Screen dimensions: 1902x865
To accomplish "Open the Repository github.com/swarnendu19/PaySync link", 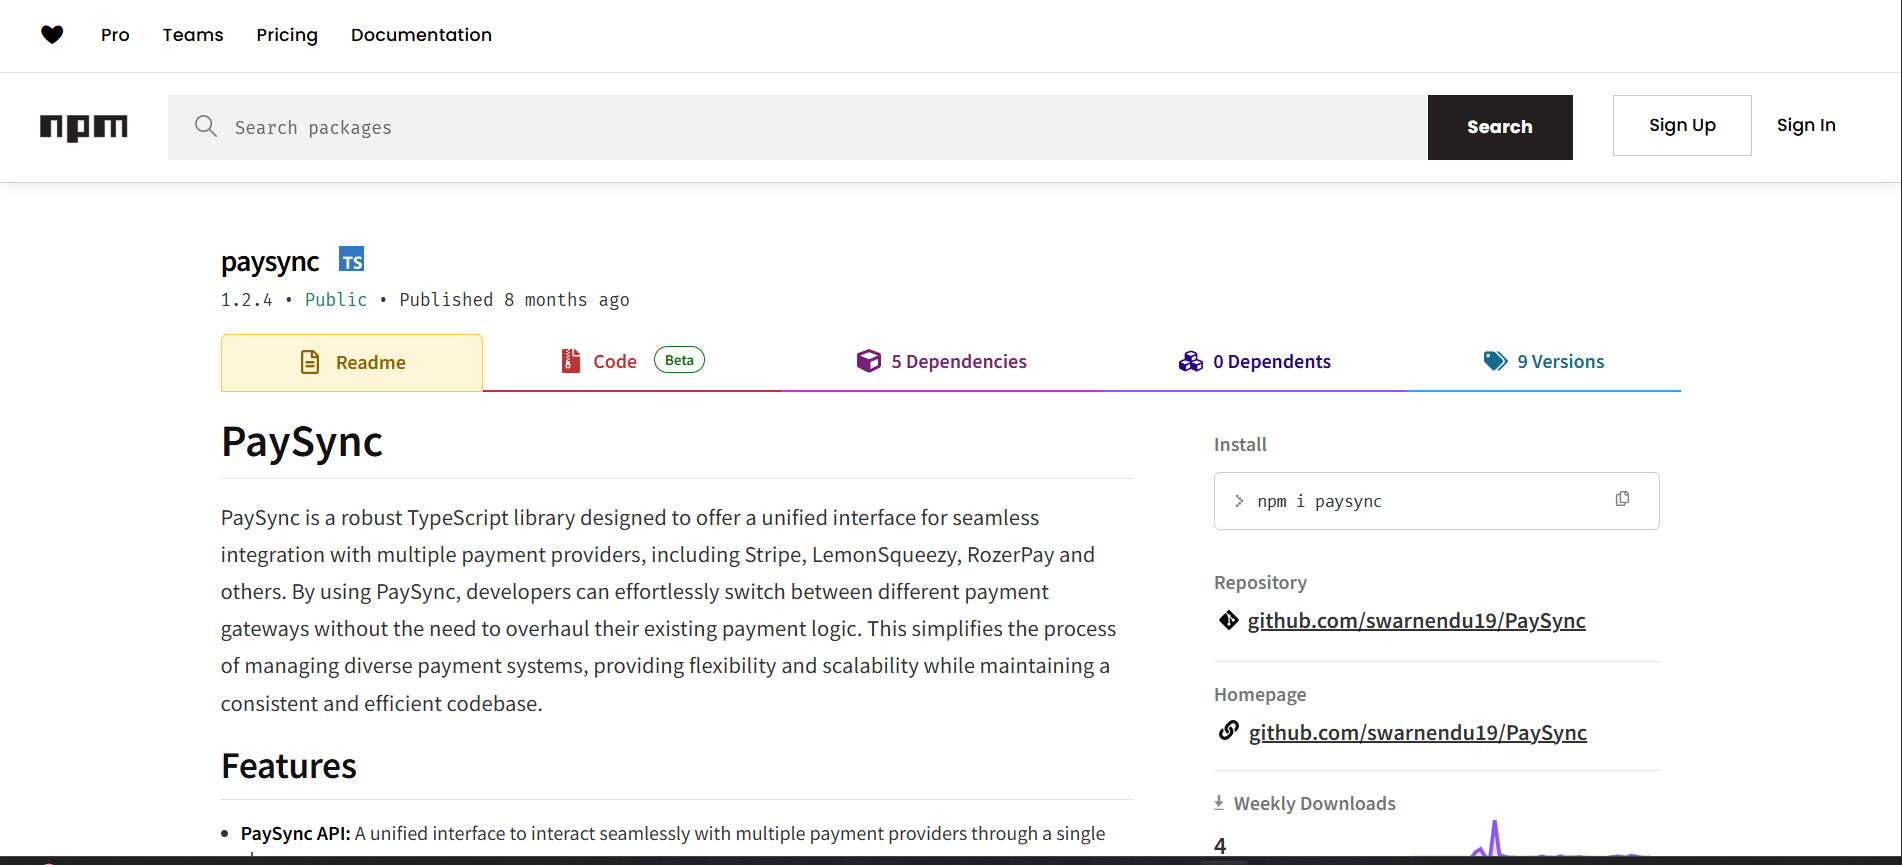I will coord(1416,620).
